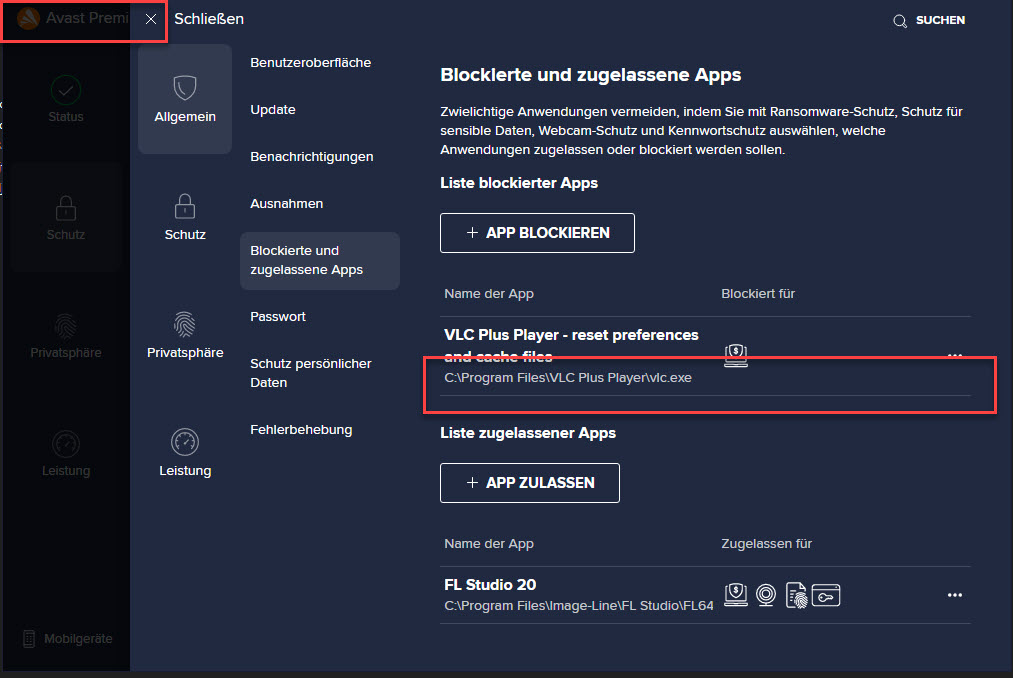The image size is (1013, 678).
Task: Click SUCHEN search label
Action: coord(940,20)
